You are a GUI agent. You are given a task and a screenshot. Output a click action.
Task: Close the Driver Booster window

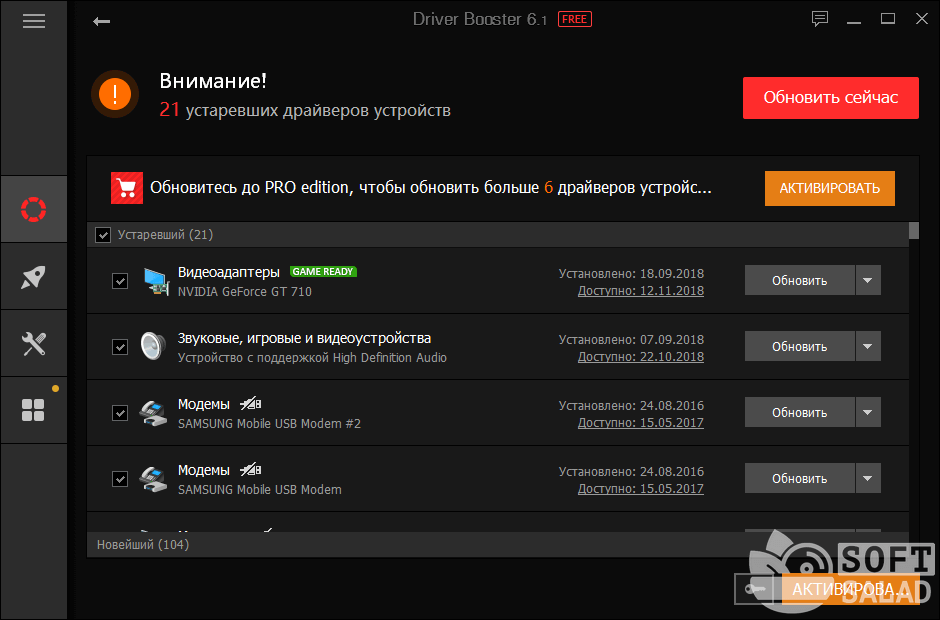(x=922, y=19)
